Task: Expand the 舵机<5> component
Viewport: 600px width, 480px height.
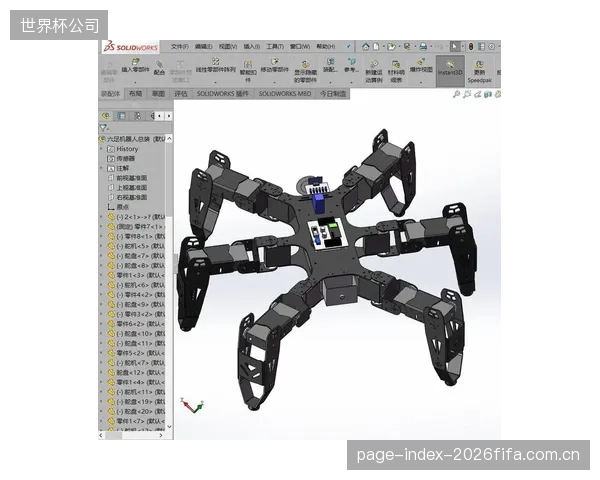Action: click(x=101, y=246)
